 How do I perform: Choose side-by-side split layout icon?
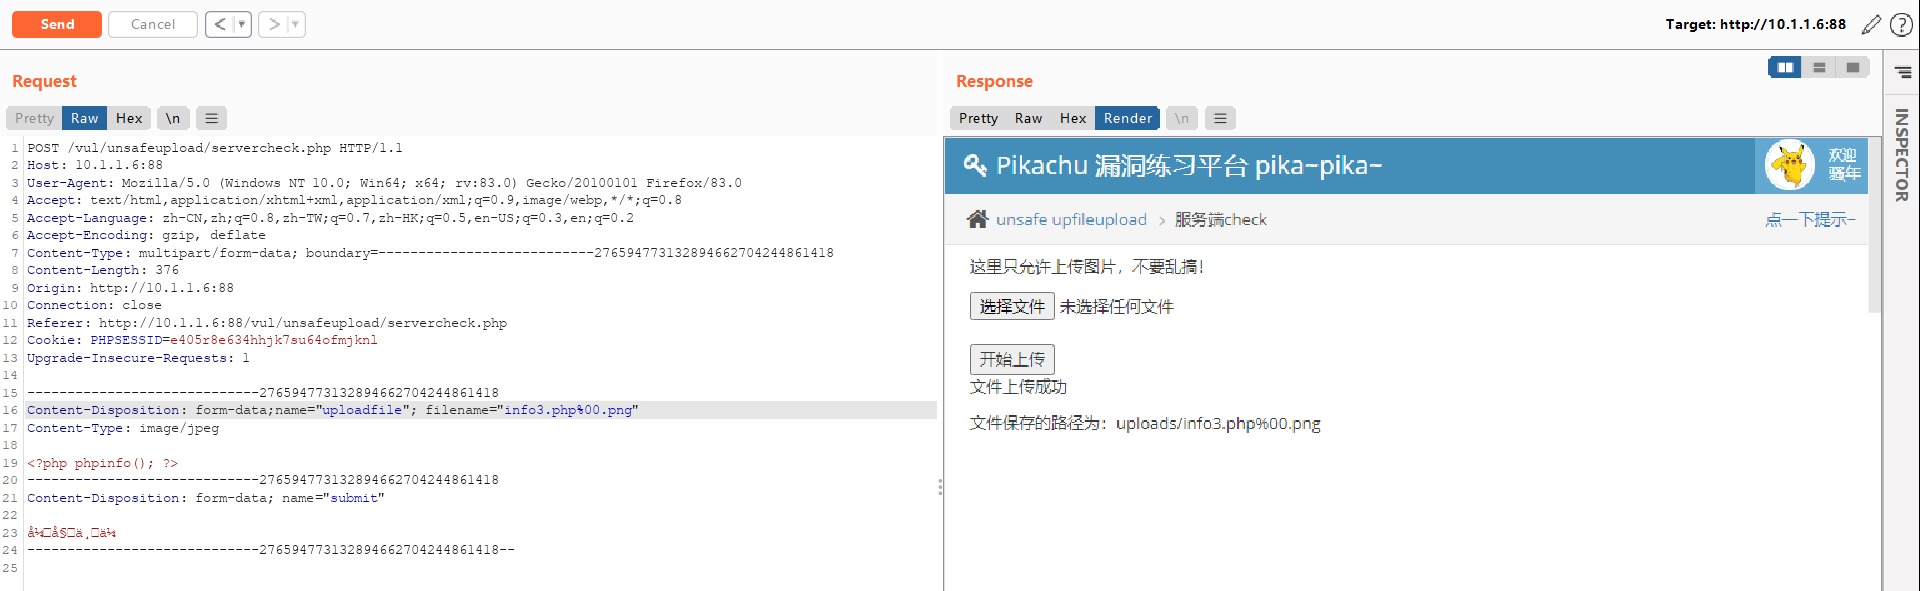(1785, 67)
